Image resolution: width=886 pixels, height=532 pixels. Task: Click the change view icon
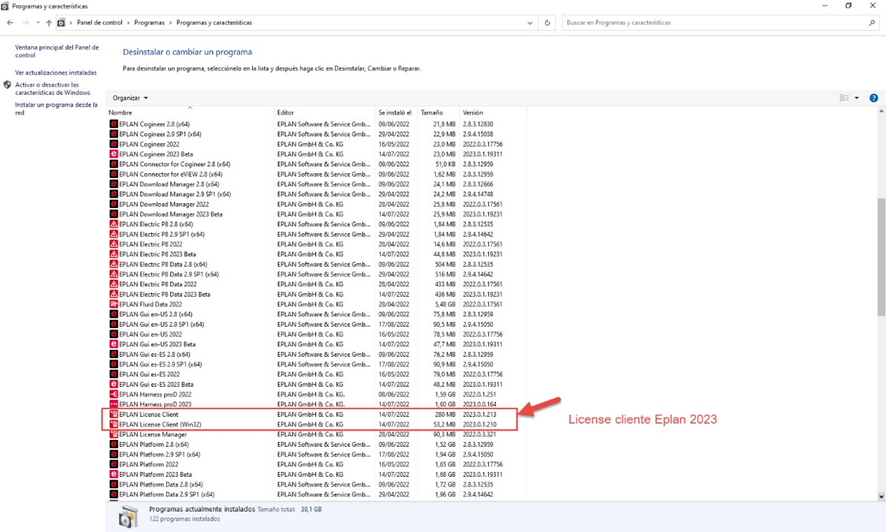pos(844,98)
